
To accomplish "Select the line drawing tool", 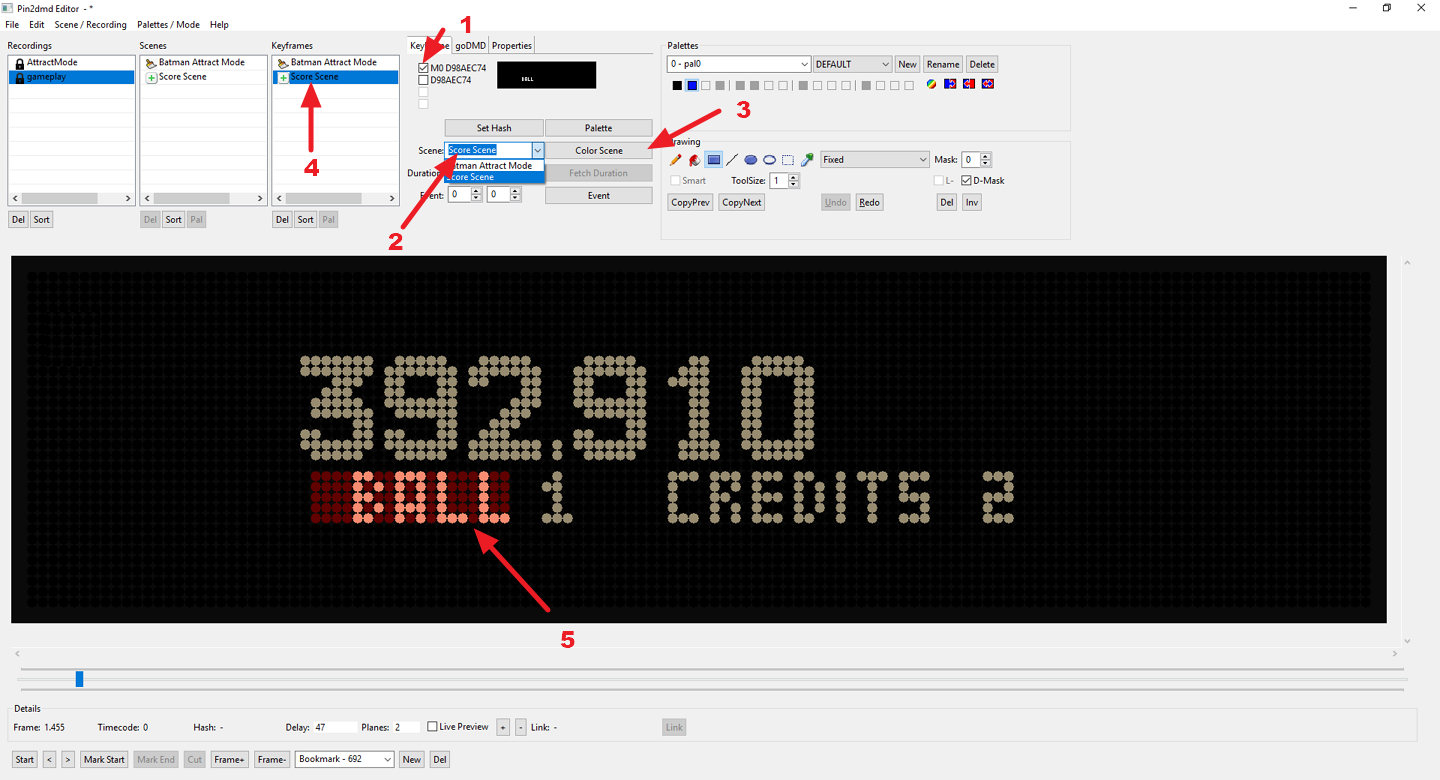I will [x=732, y=160].
